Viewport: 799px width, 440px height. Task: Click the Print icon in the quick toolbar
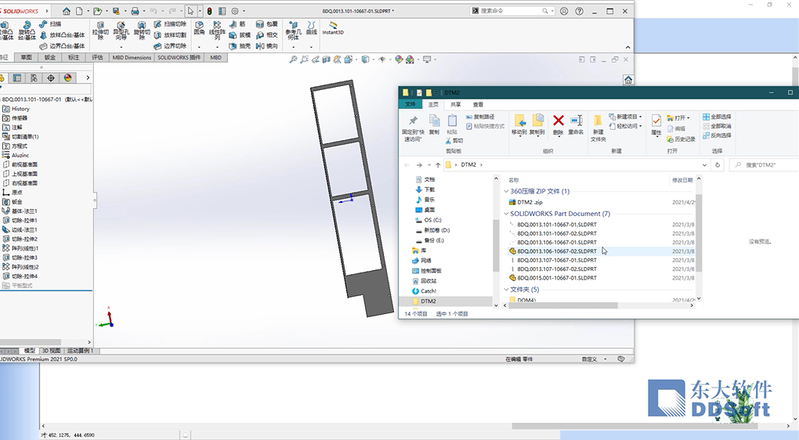click(x=135, y=9)
